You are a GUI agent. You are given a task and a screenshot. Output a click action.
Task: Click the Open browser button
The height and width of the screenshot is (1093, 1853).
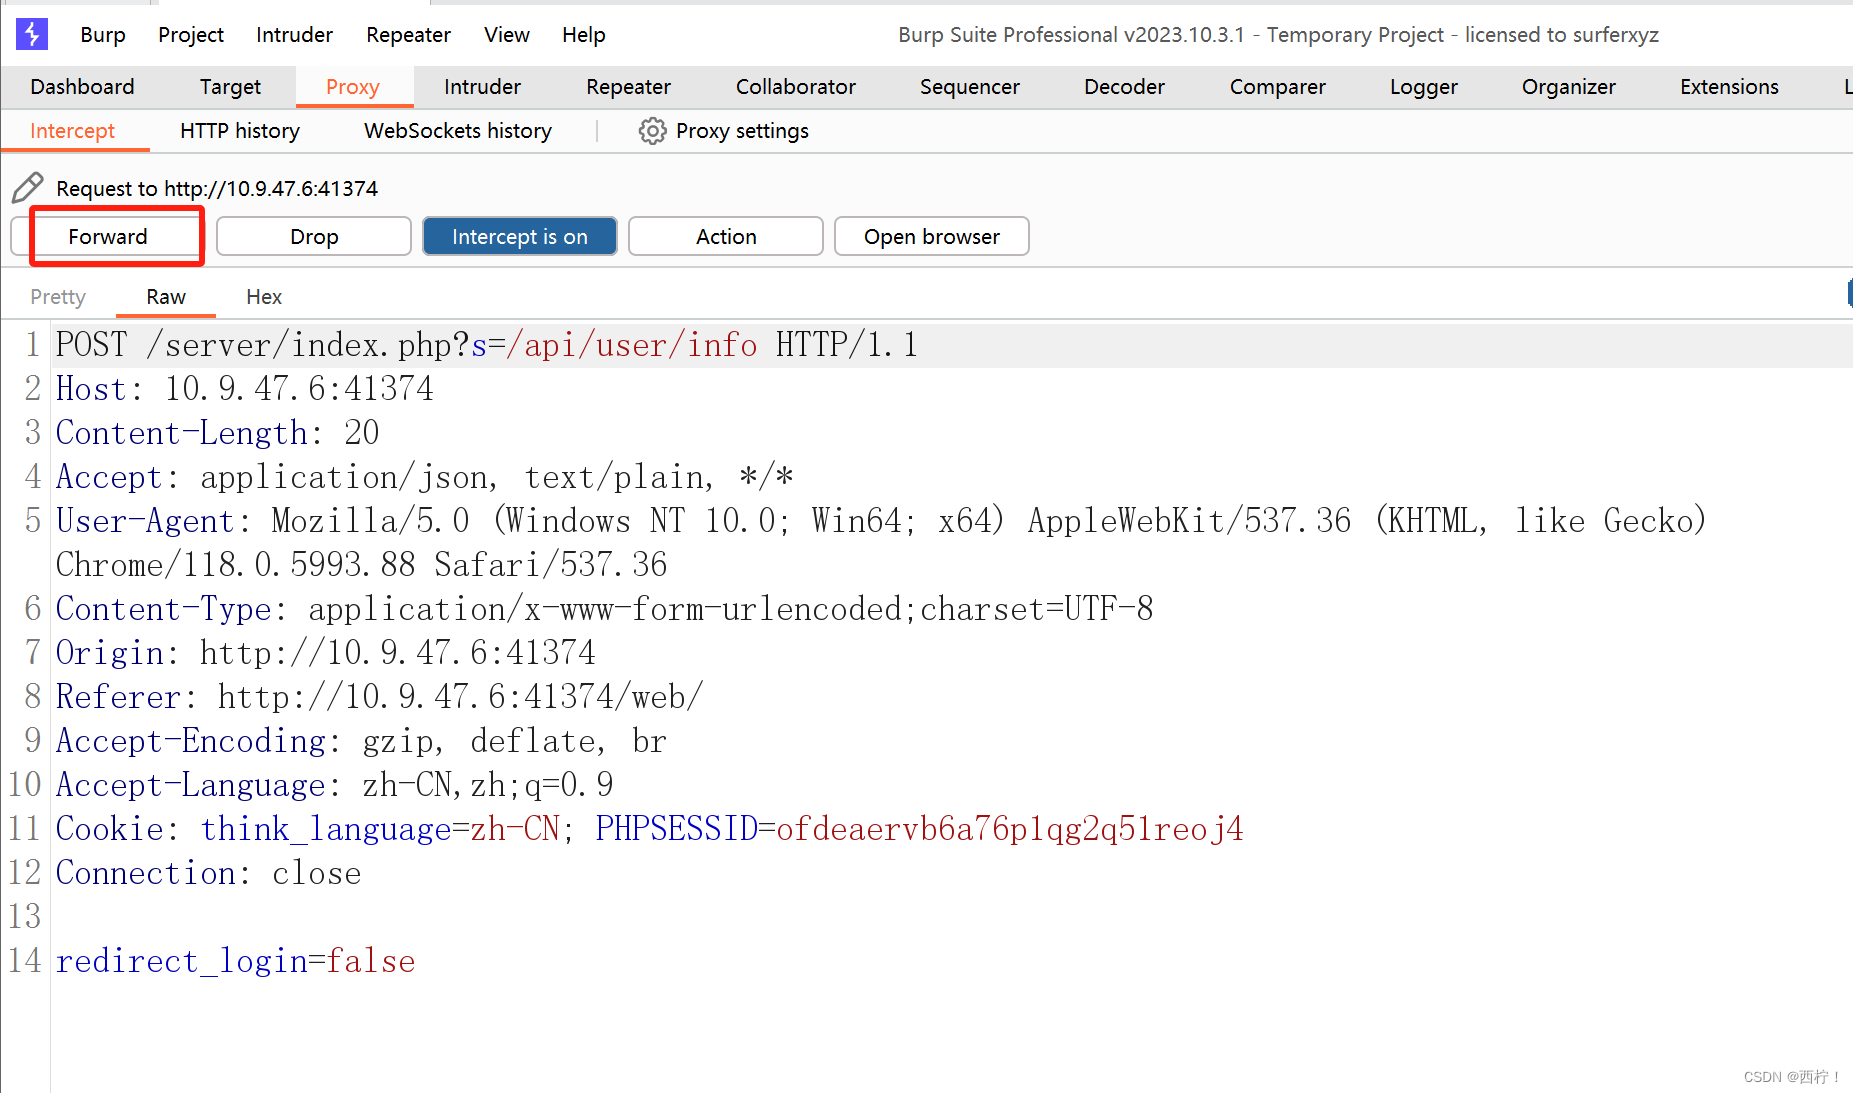coord(932,237)
